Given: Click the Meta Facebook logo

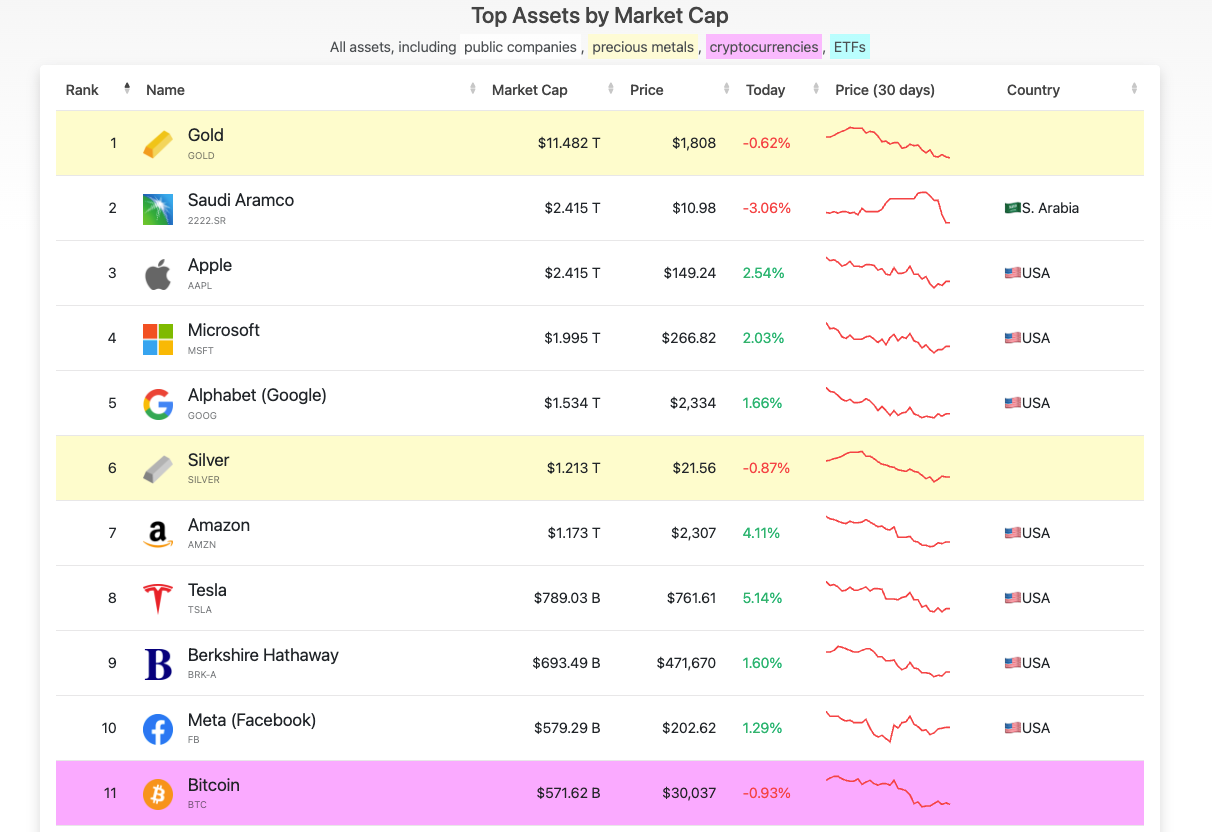Looking at the screenshot, I should coord(158,729).
